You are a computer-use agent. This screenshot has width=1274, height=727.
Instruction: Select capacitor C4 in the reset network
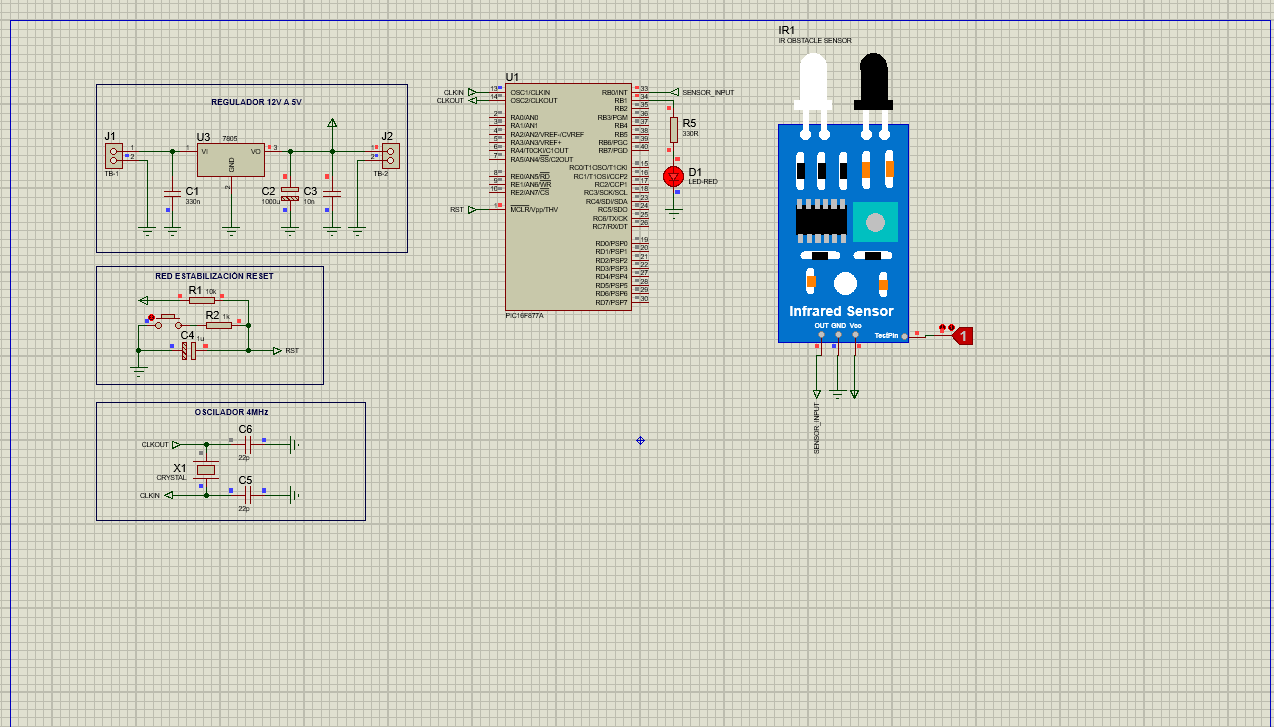(x=188, y=349)
